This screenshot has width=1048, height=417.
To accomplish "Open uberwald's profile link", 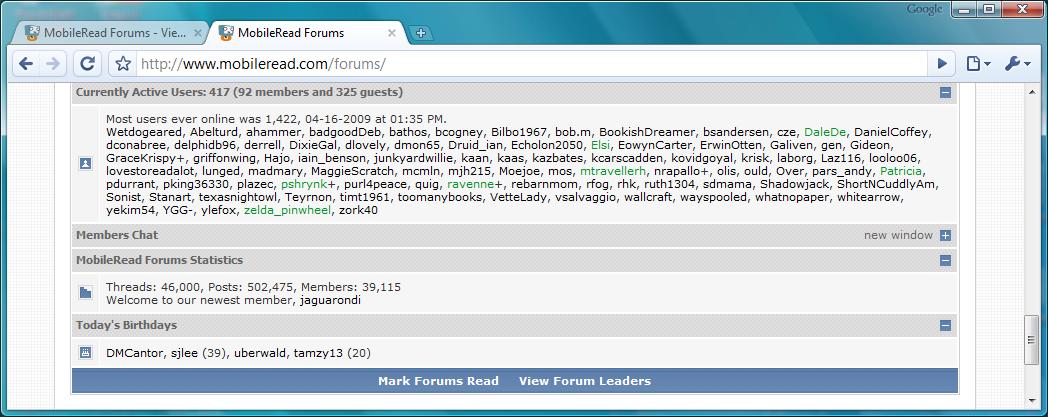I will click(x=260, y=353).
